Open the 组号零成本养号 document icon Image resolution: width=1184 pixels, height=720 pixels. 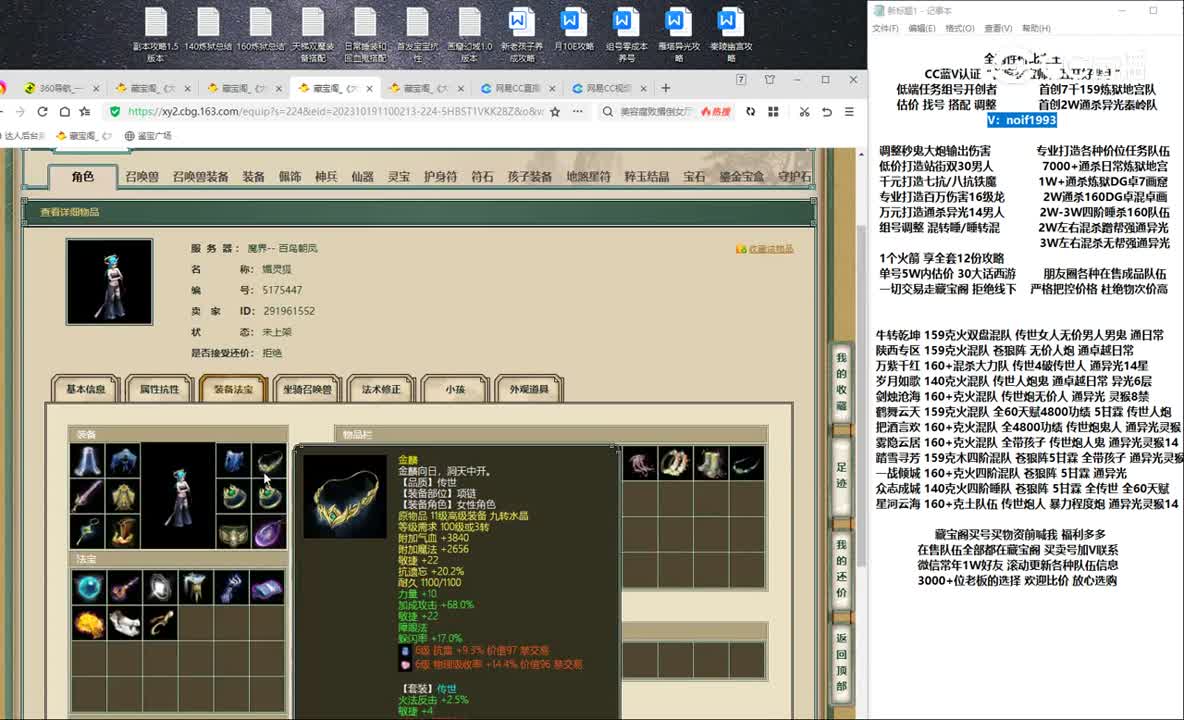coord(626,34)
